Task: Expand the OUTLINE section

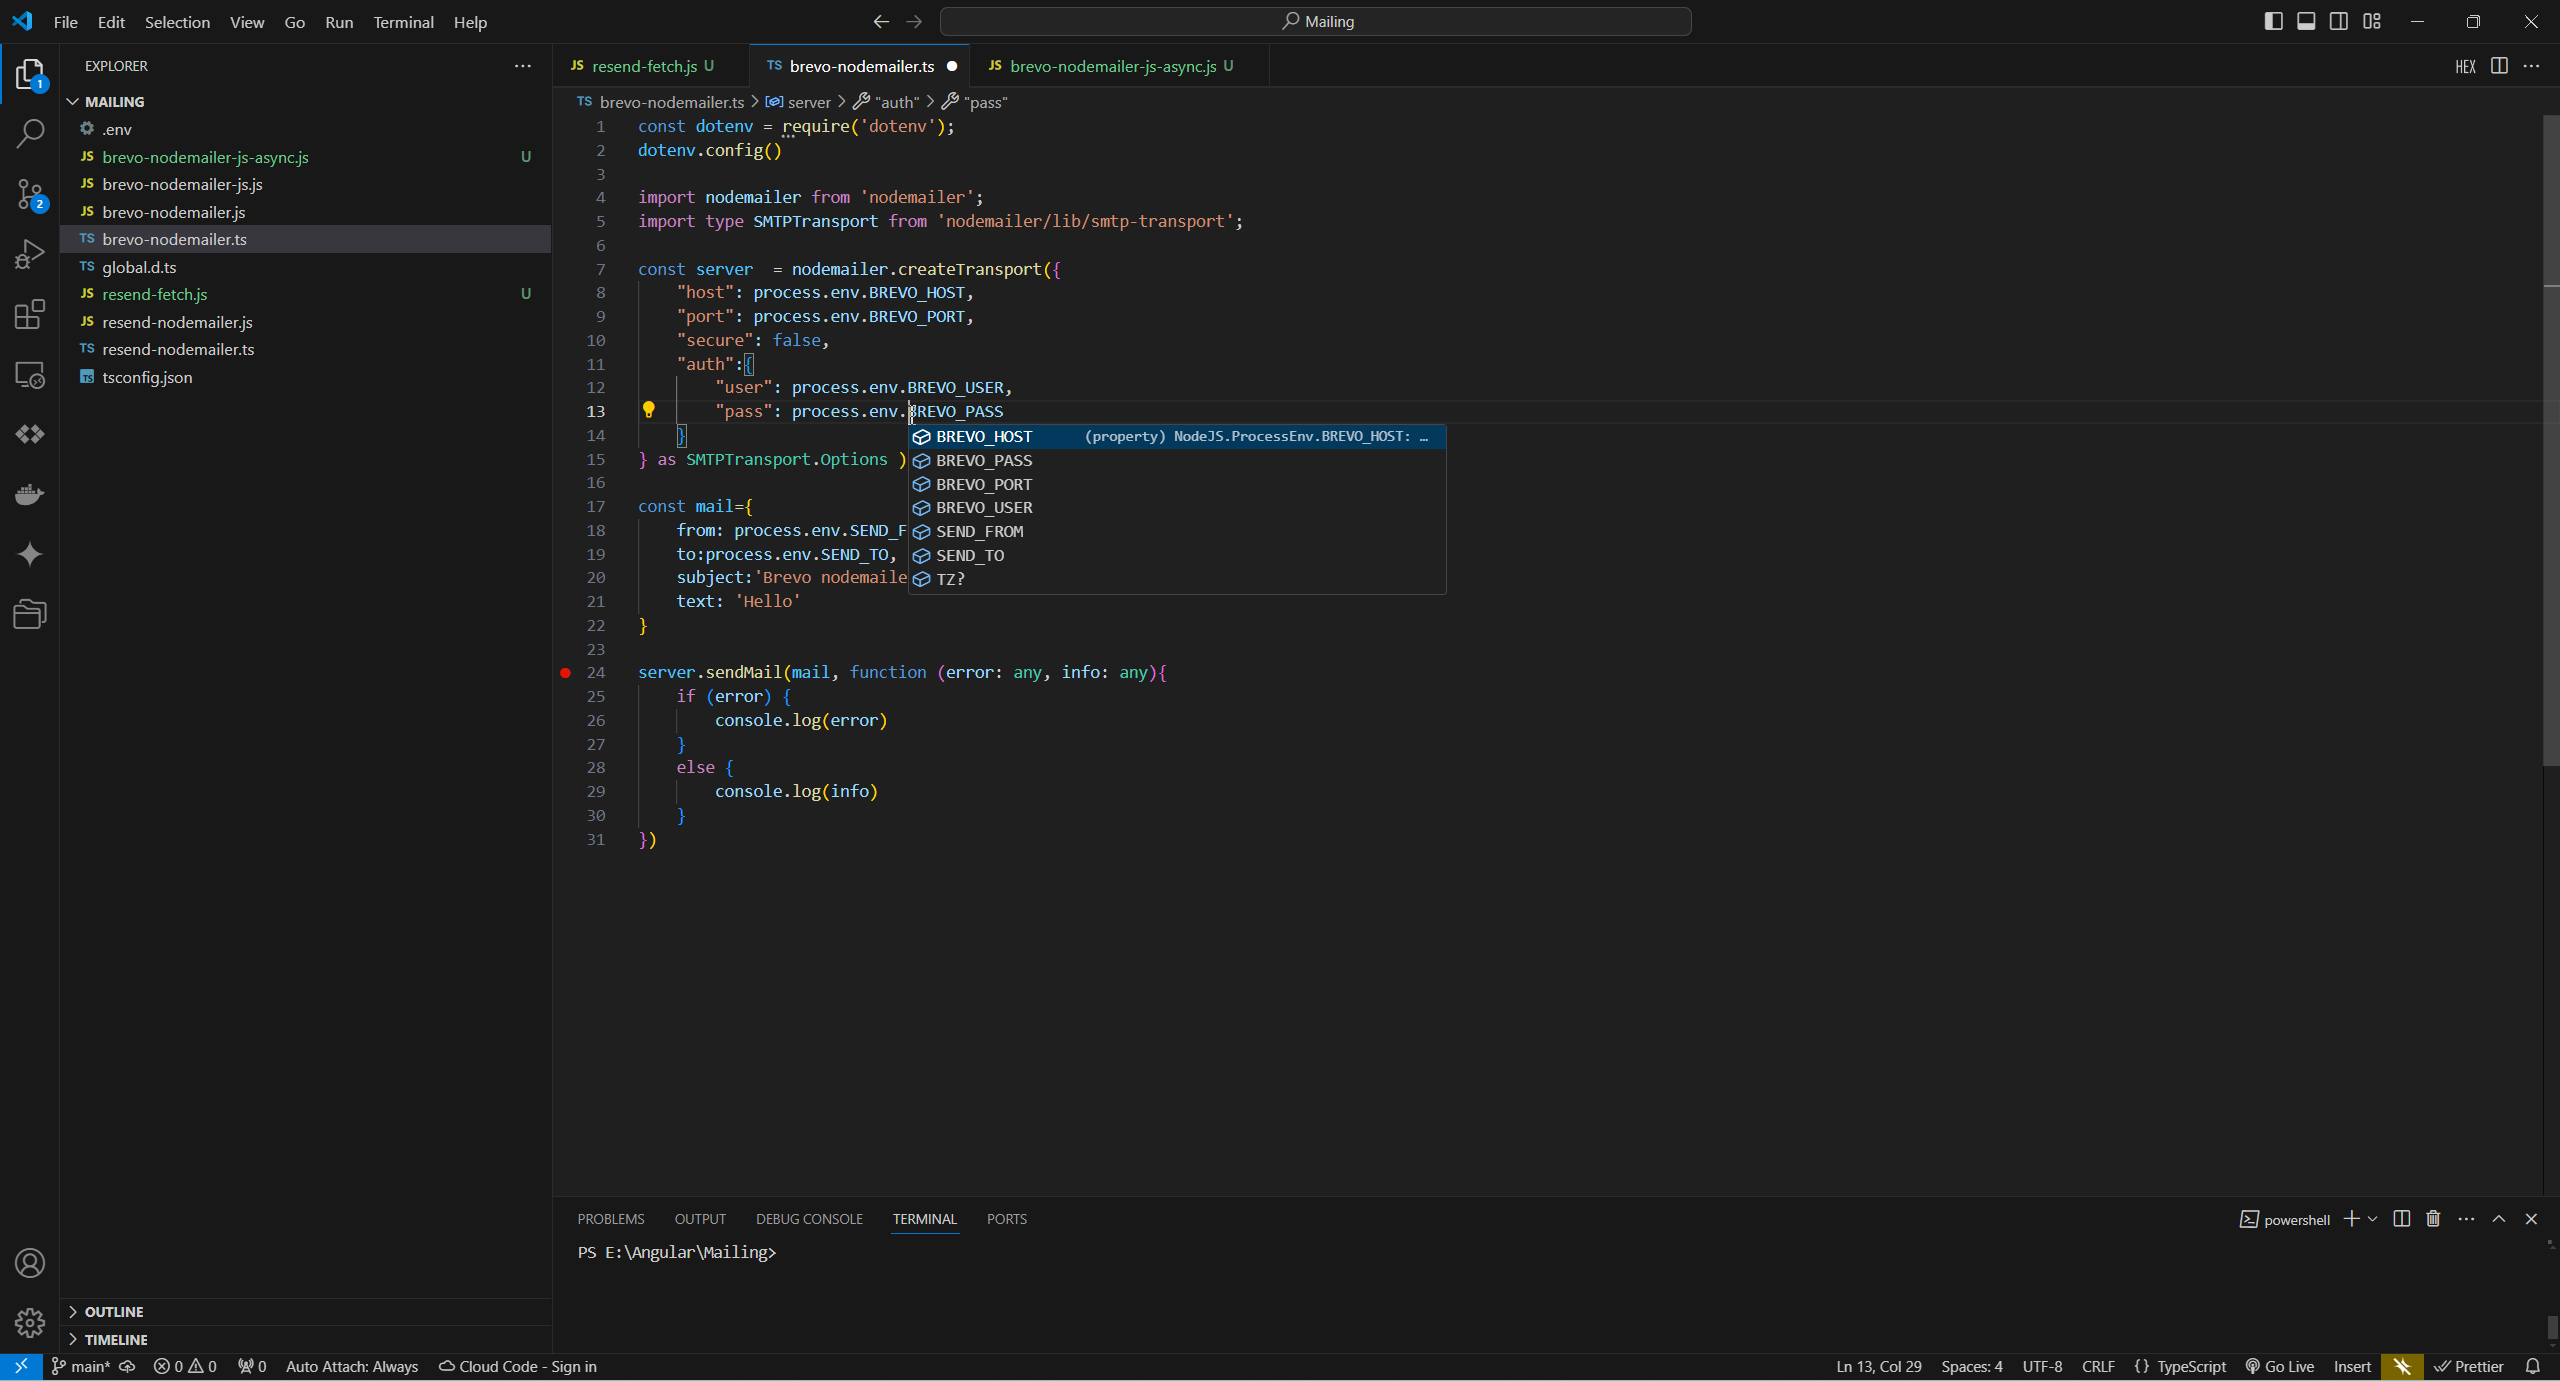Action: [113, 1311]
